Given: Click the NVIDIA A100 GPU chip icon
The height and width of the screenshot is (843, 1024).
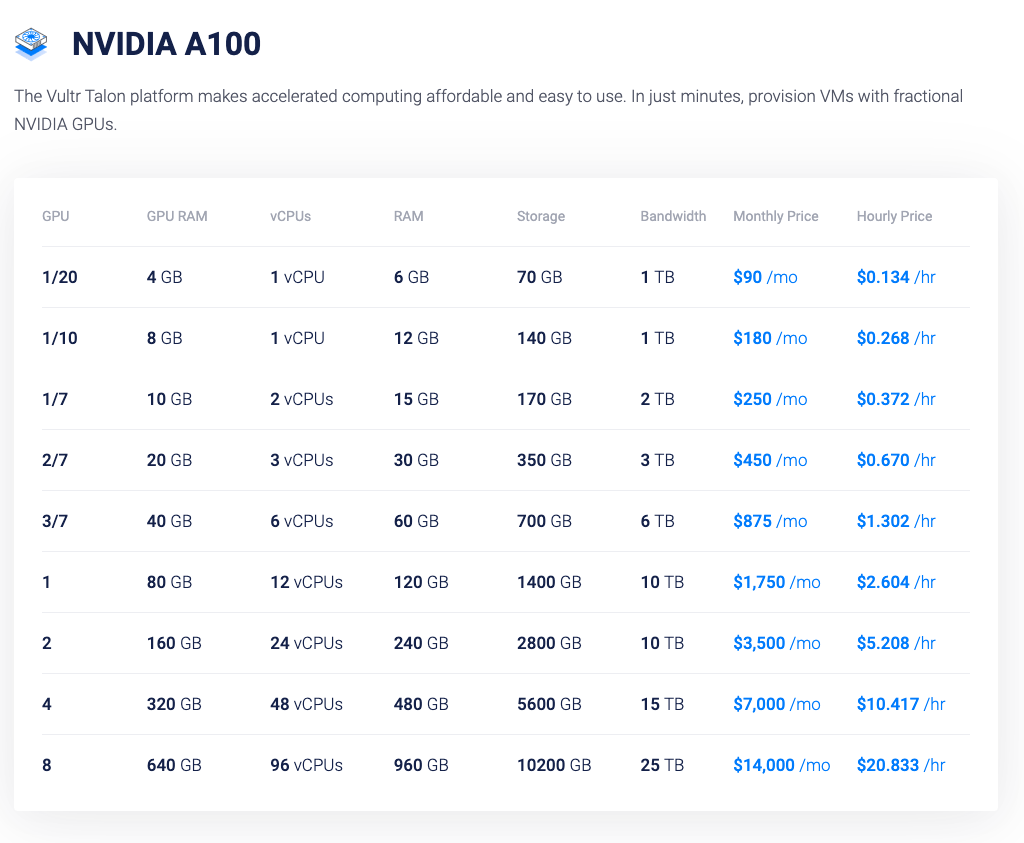Looking at the screenshot, I should (31, 44).
